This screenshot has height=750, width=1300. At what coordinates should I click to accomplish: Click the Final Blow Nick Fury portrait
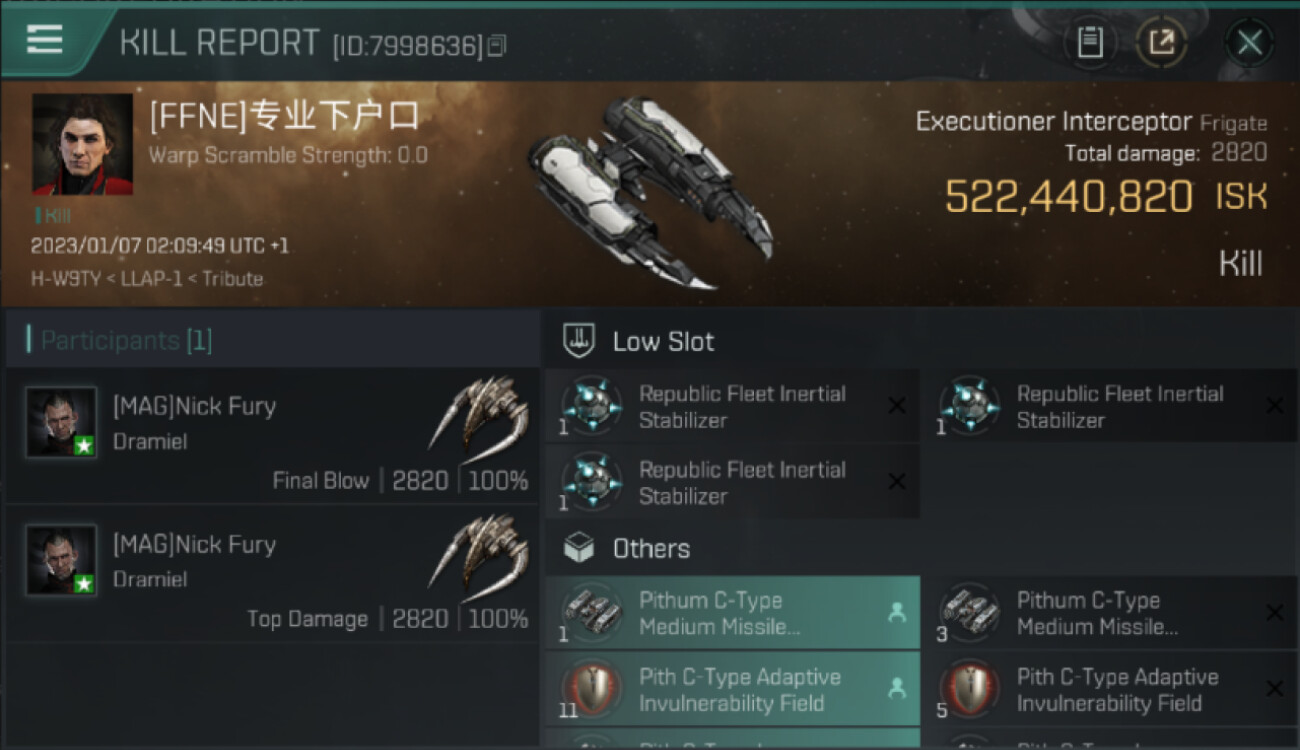pyautogui.click(x=62, y=422)
